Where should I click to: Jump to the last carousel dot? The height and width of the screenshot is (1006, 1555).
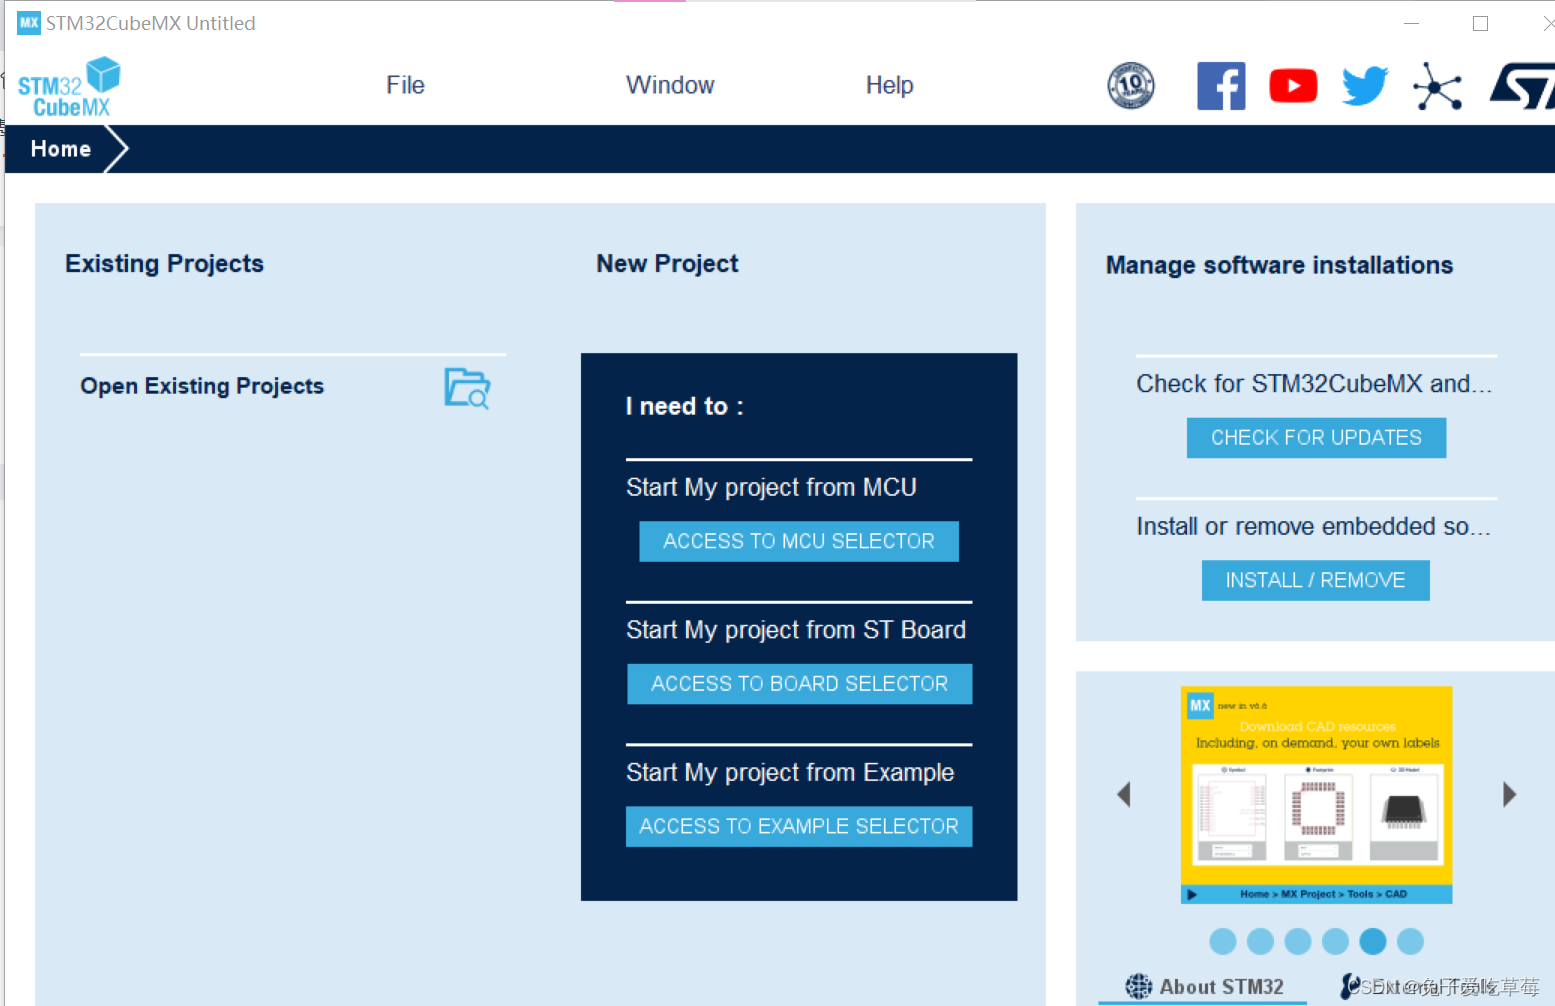(x=1410, y=941)
